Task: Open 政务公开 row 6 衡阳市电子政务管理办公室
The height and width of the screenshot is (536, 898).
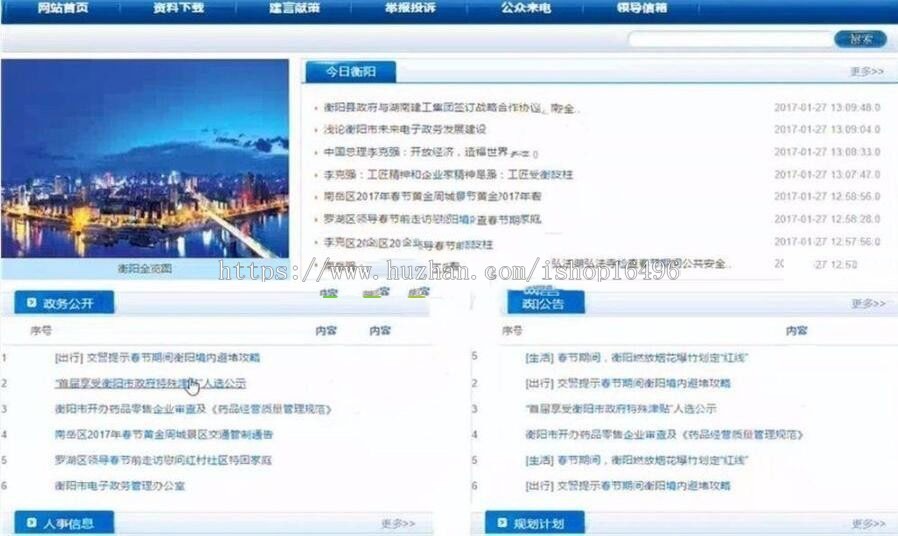Action: 120,486
